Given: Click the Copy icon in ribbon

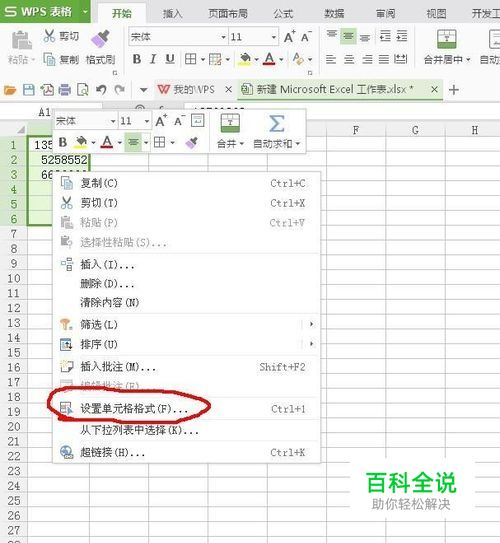Looking at the screenshot, I should [49, 59].
